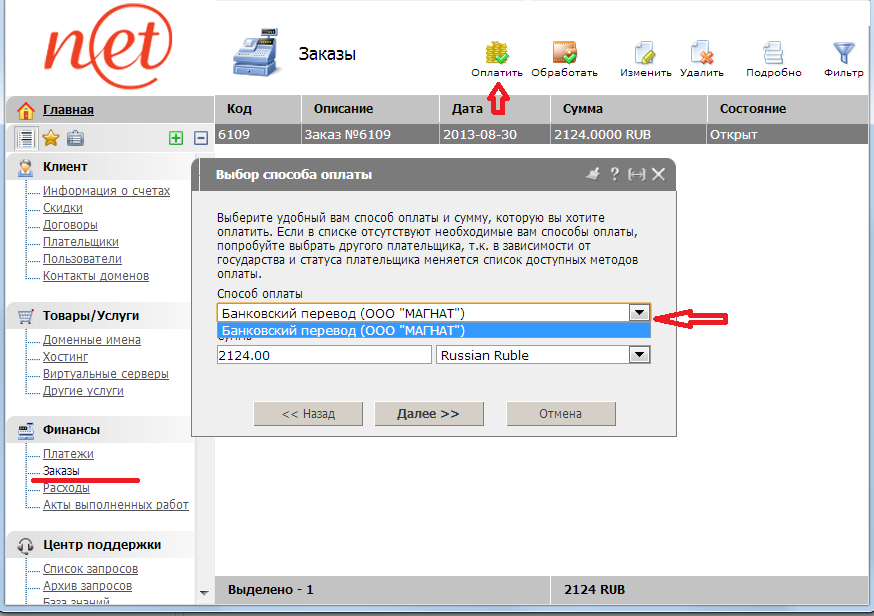Open the Платежи link under Финансы
Viewport: 874px width, 616px height.
(68, 454)
